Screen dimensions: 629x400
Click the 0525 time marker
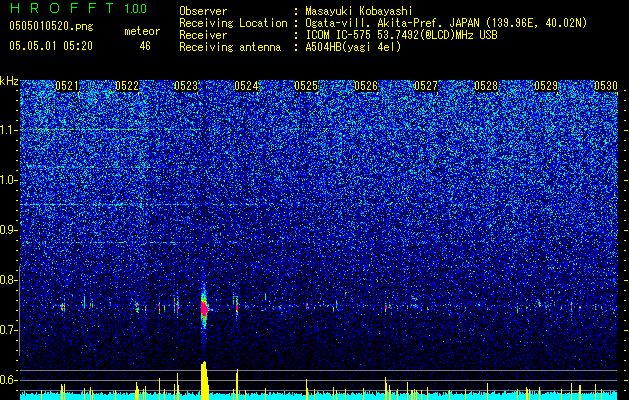[306, 85]
